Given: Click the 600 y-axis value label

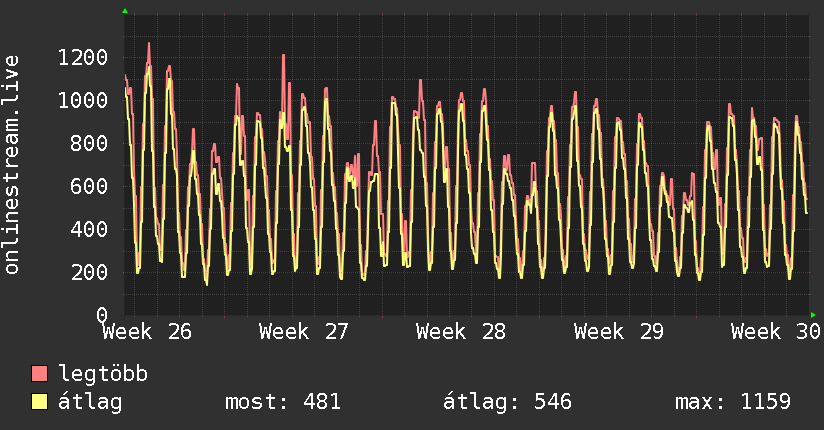Looking at the screenshot, I should point(89,186).
